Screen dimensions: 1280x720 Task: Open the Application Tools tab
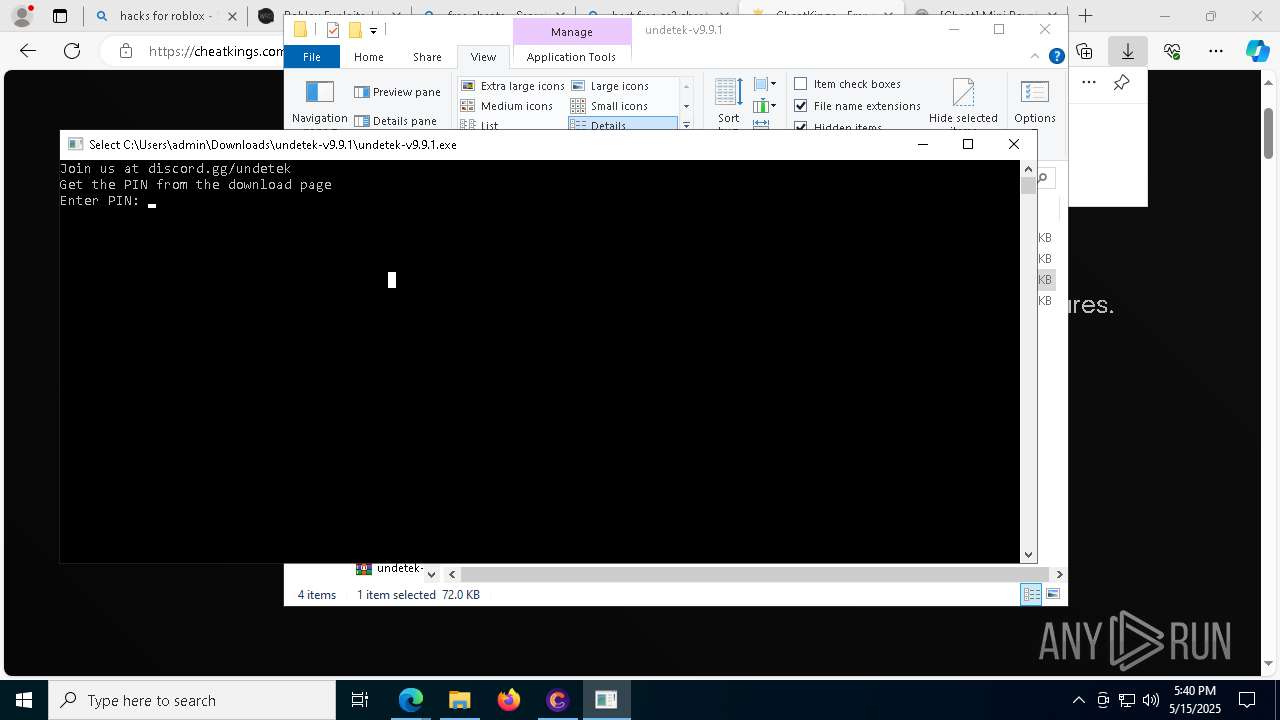571,57
